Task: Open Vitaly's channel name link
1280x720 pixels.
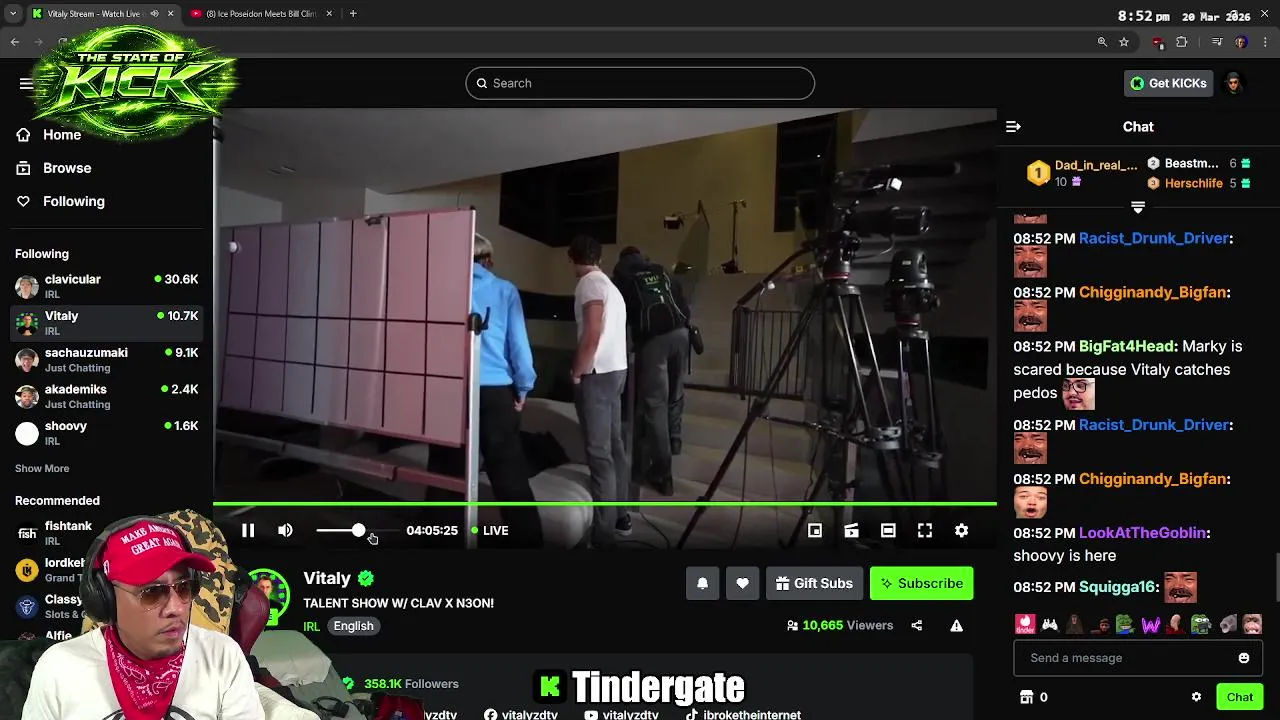Action: click(x=327, y=578)
